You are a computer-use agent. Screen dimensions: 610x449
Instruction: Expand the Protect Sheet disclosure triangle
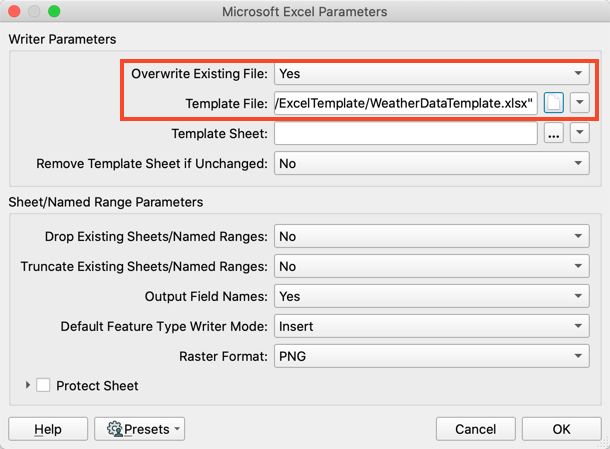tap(27, 385)
